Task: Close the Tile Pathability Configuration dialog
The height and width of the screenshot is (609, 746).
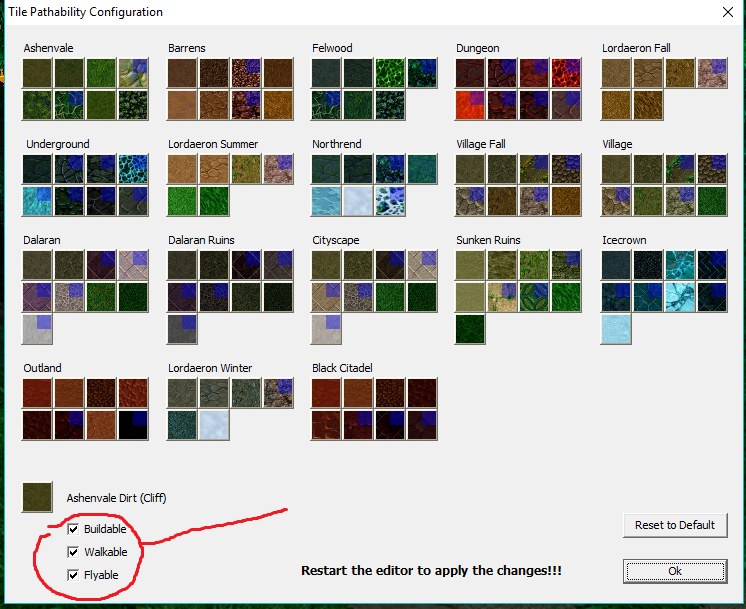Action: tap(727, 12)
